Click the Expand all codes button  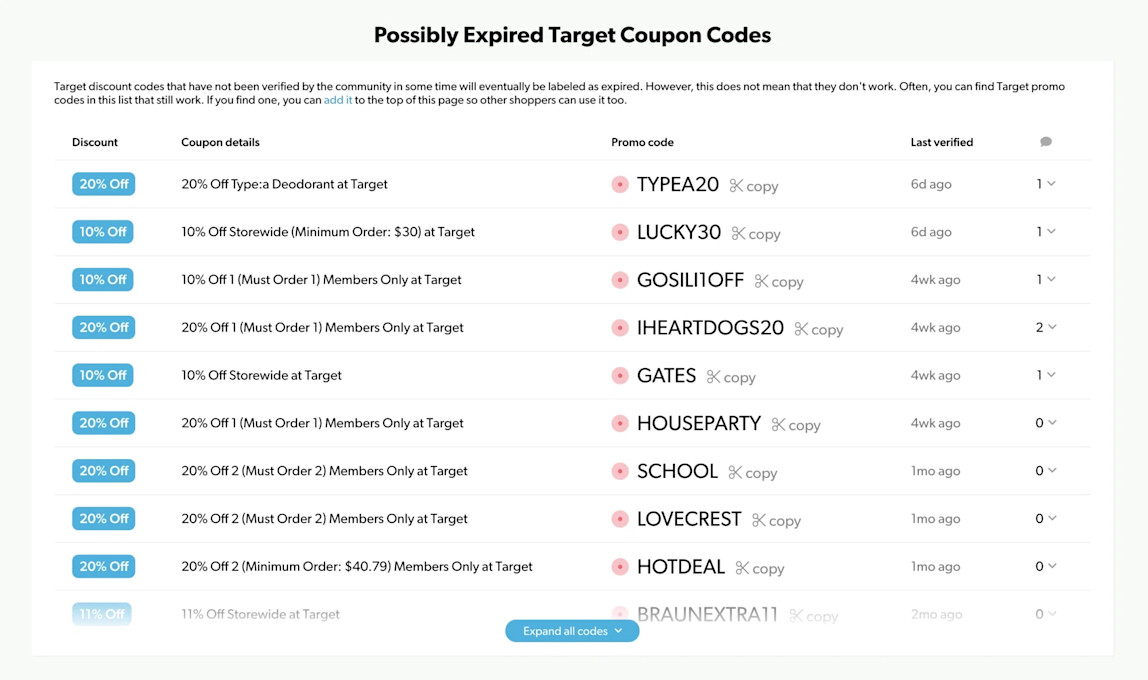point(572,631)
